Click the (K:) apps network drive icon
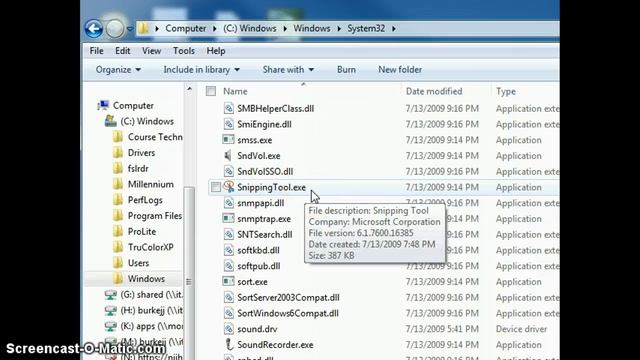640x360 pixels. pos(110,327)
